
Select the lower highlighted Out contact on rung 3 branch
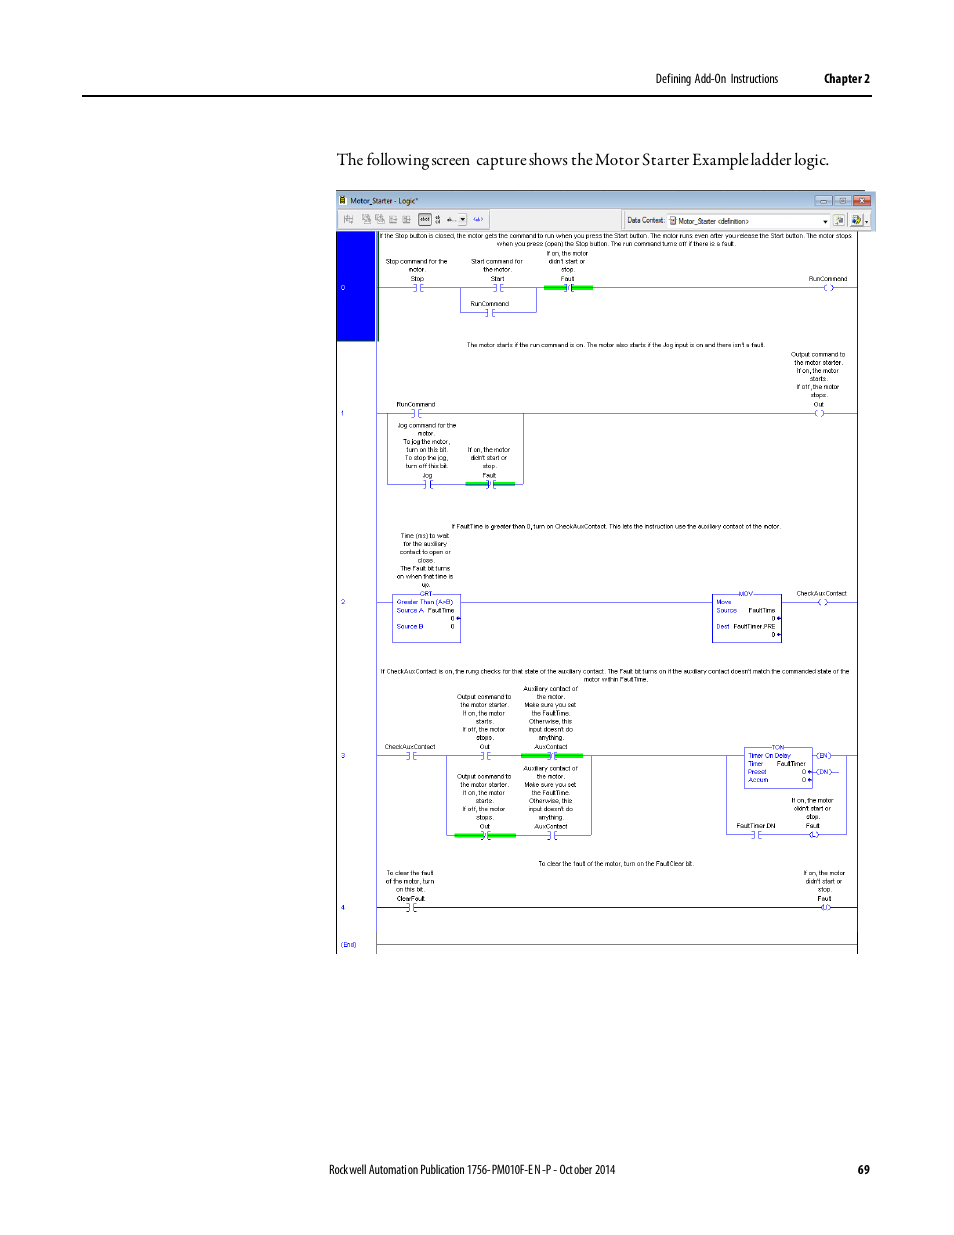pos(485,834)
